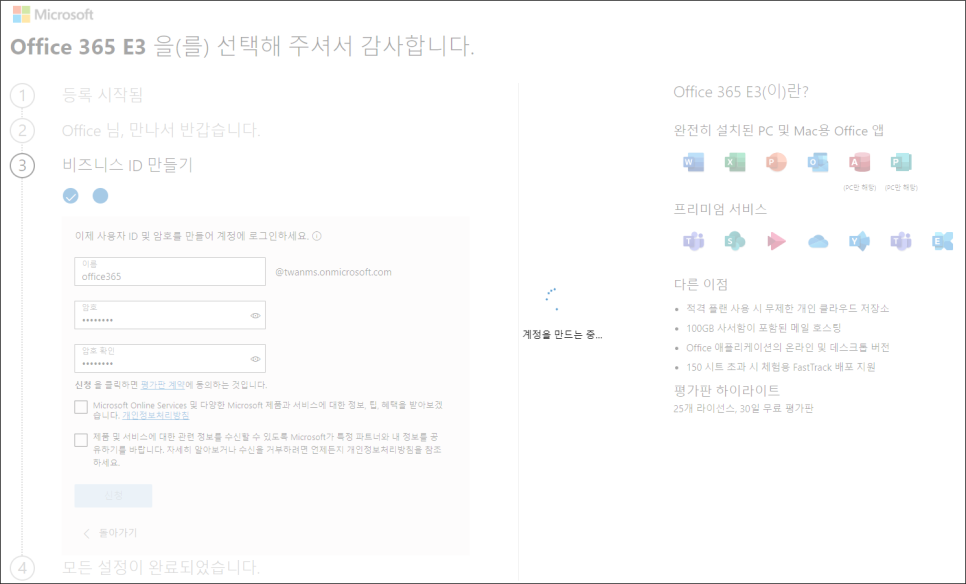Click the 프리미엄 서비스 heading
Screen dimensions: 966x584
(x=720, y=209)
